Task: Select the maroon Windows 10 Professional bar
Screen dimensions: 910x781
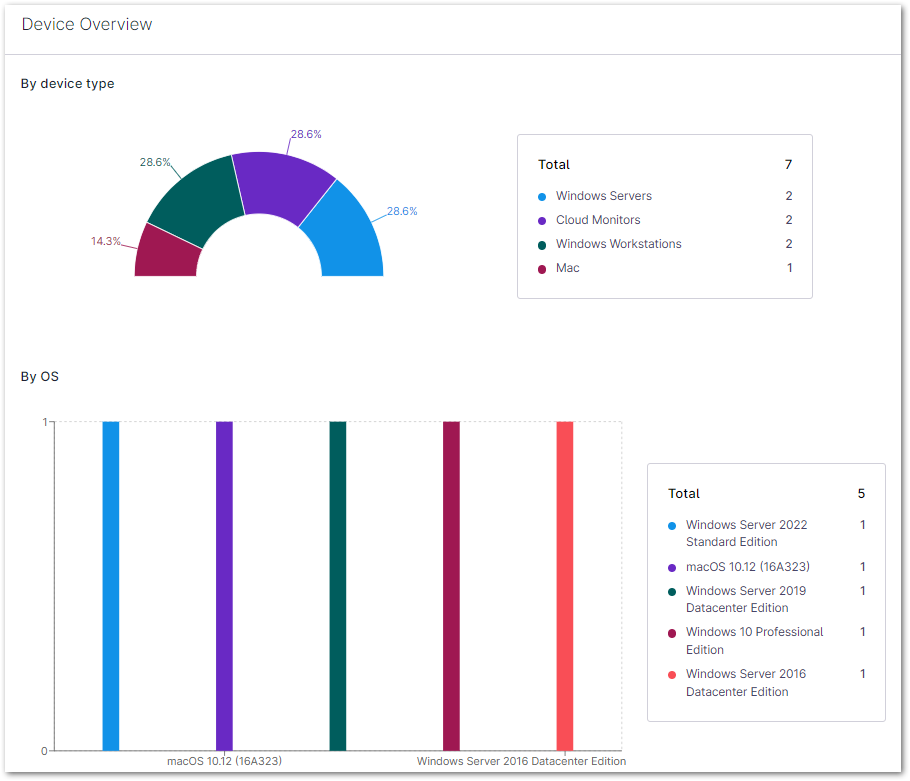Action: click(451, 585)
